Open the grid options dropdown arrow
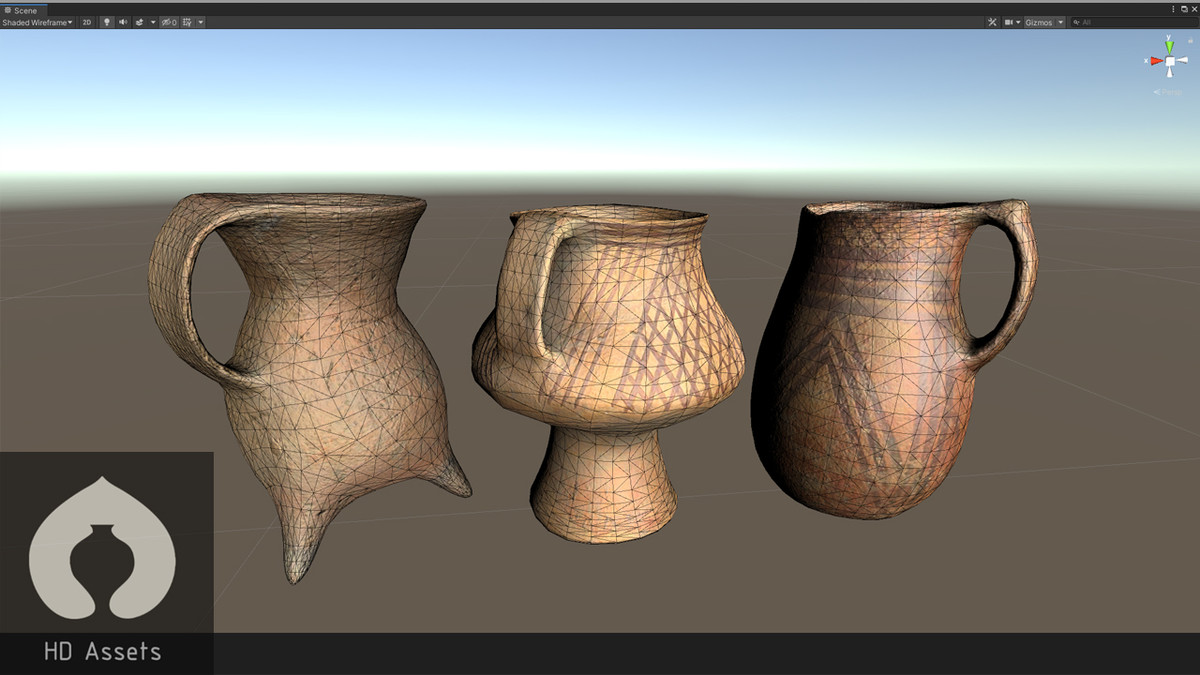This screenshot has width=1200, height=675. 200,21
